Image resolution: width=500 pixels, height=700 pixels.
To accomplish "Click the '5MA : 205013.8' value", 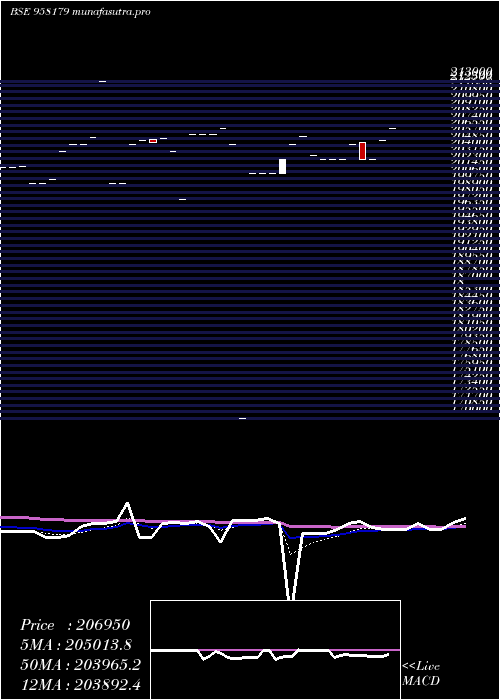I will click(76, 645).
